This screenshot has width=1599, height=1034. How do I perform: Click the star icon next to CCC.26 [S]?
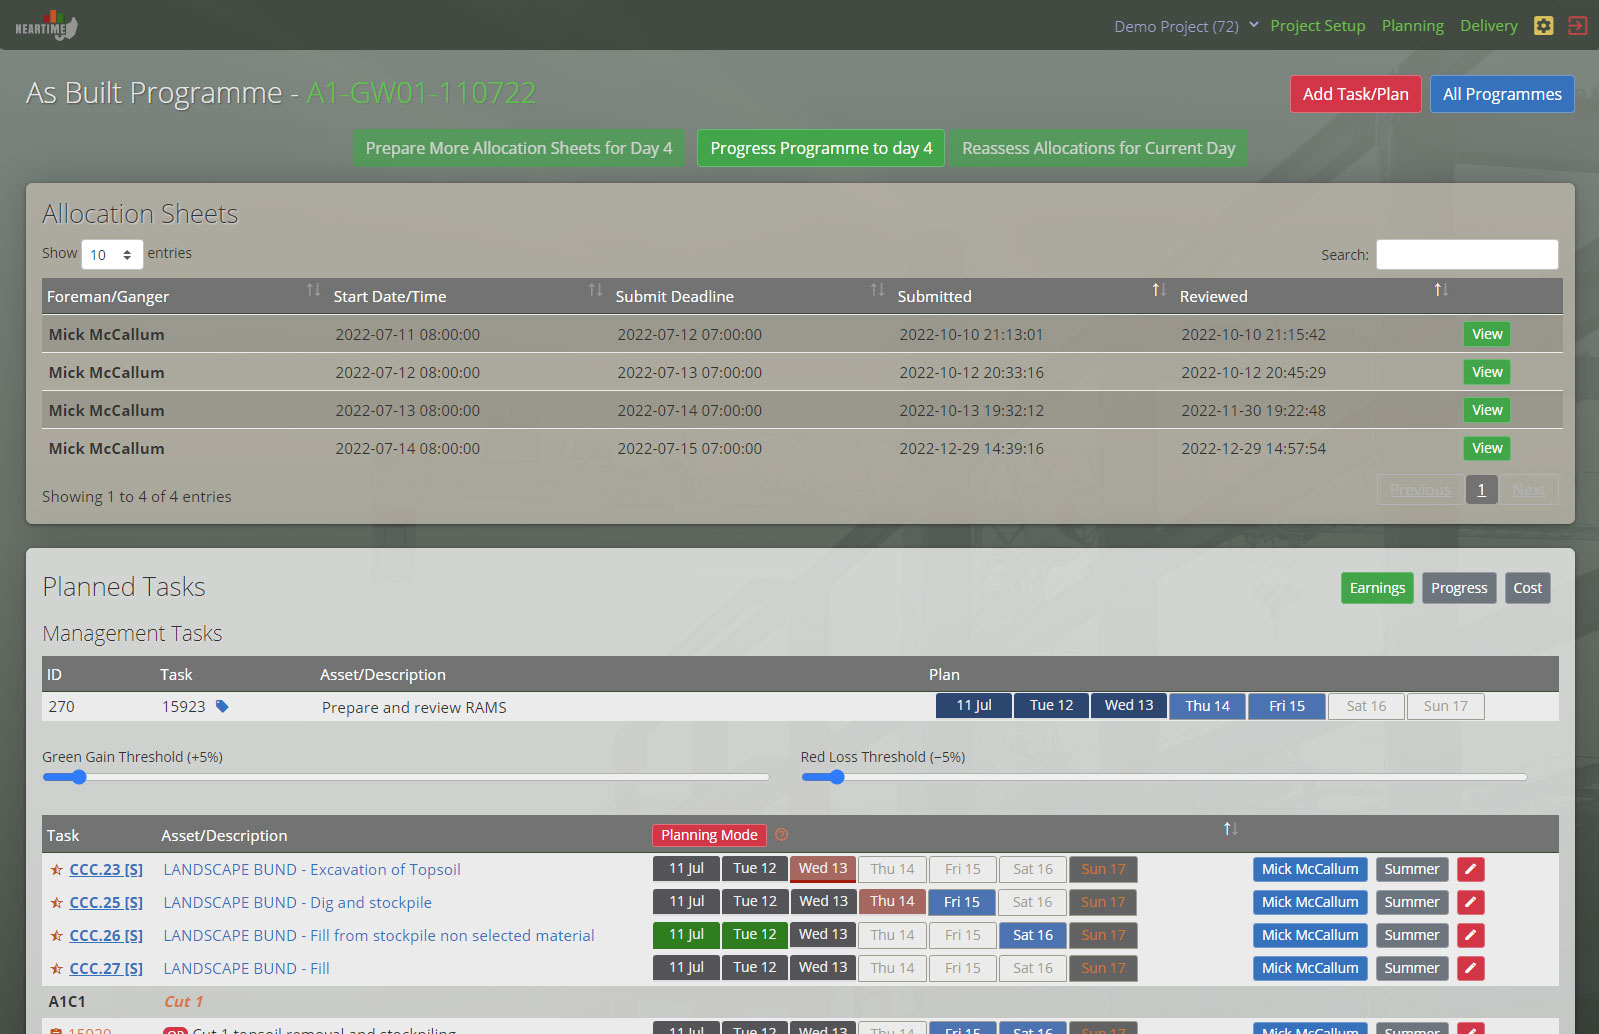57,936
